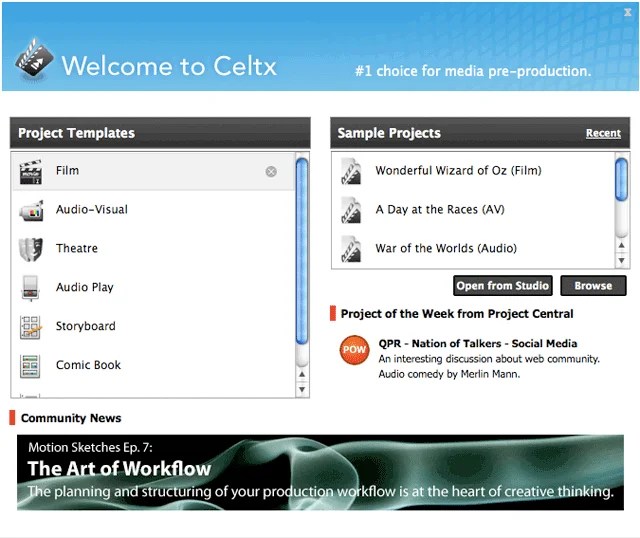The image size is (640, 538).
Task: Click the Audio Play microphone icon
Action: point(31,288)
